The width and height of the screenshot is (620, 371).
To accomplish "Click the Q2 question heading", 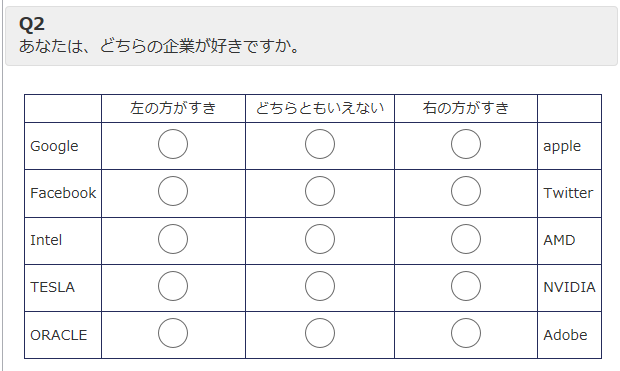I will (32, 24).
